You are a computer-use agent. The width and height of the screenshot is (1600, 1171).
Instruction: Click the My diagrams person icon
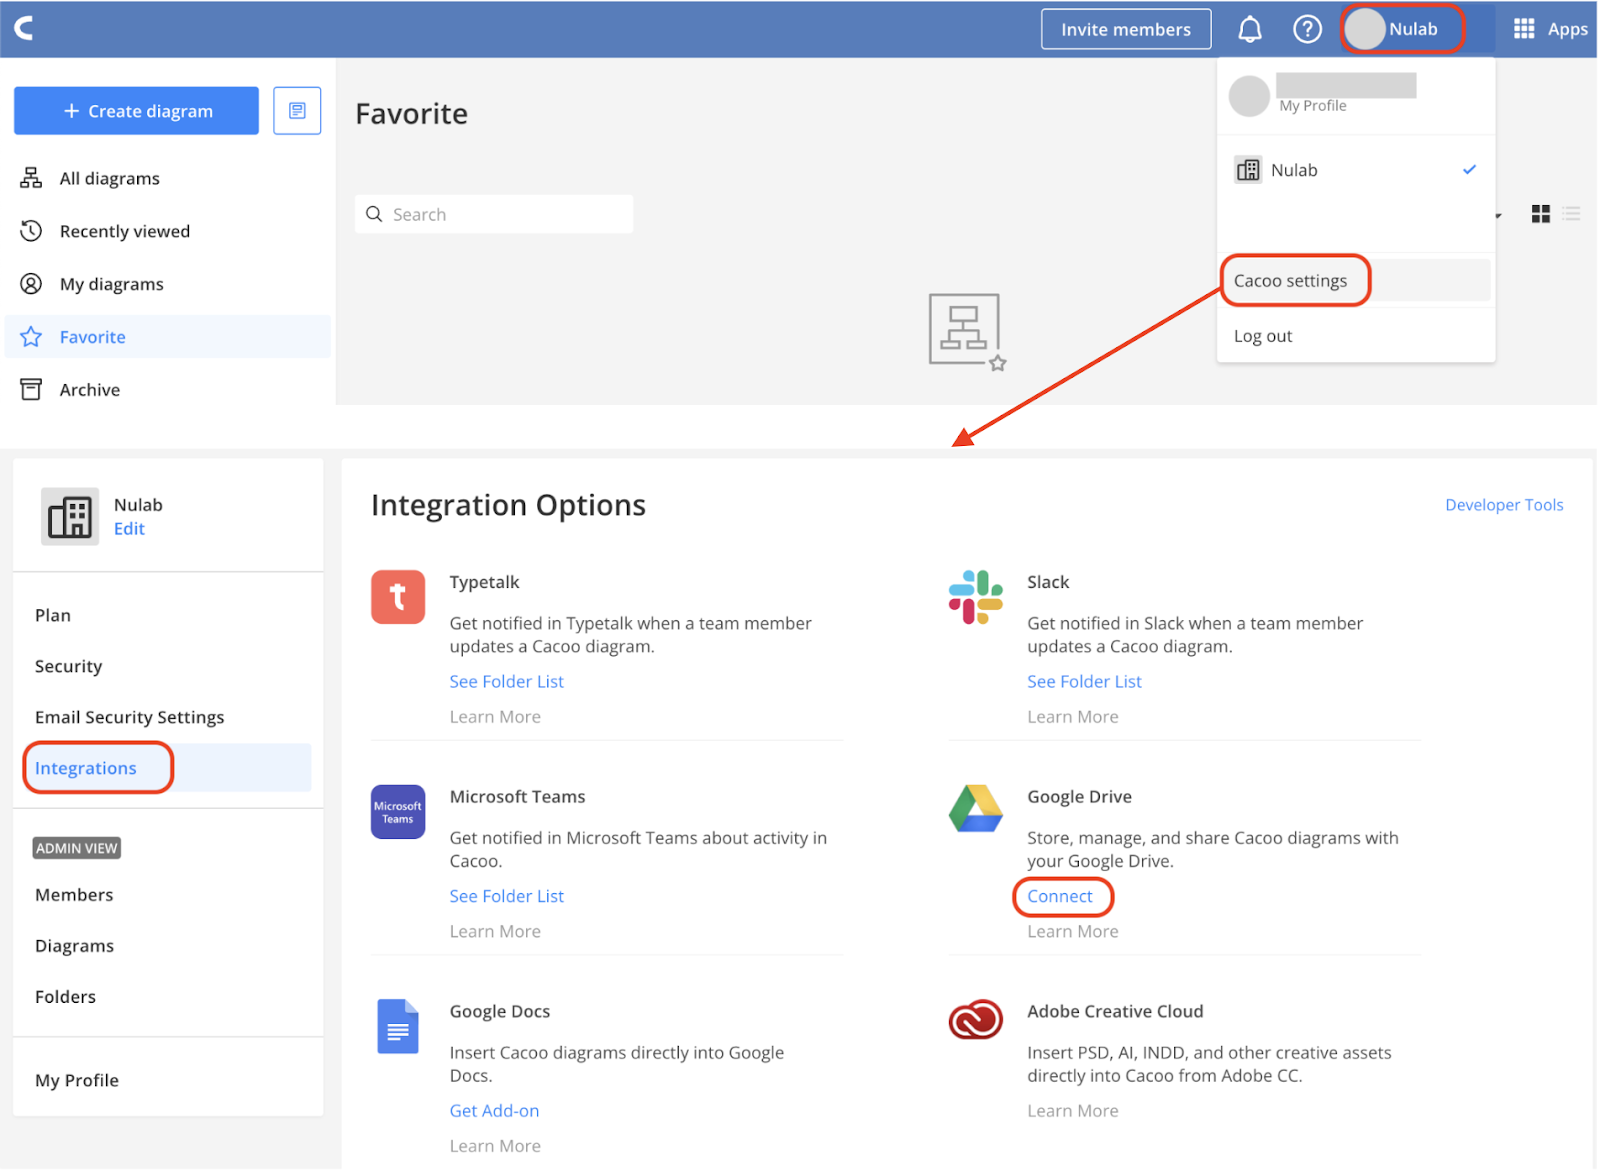pos(31,284)
